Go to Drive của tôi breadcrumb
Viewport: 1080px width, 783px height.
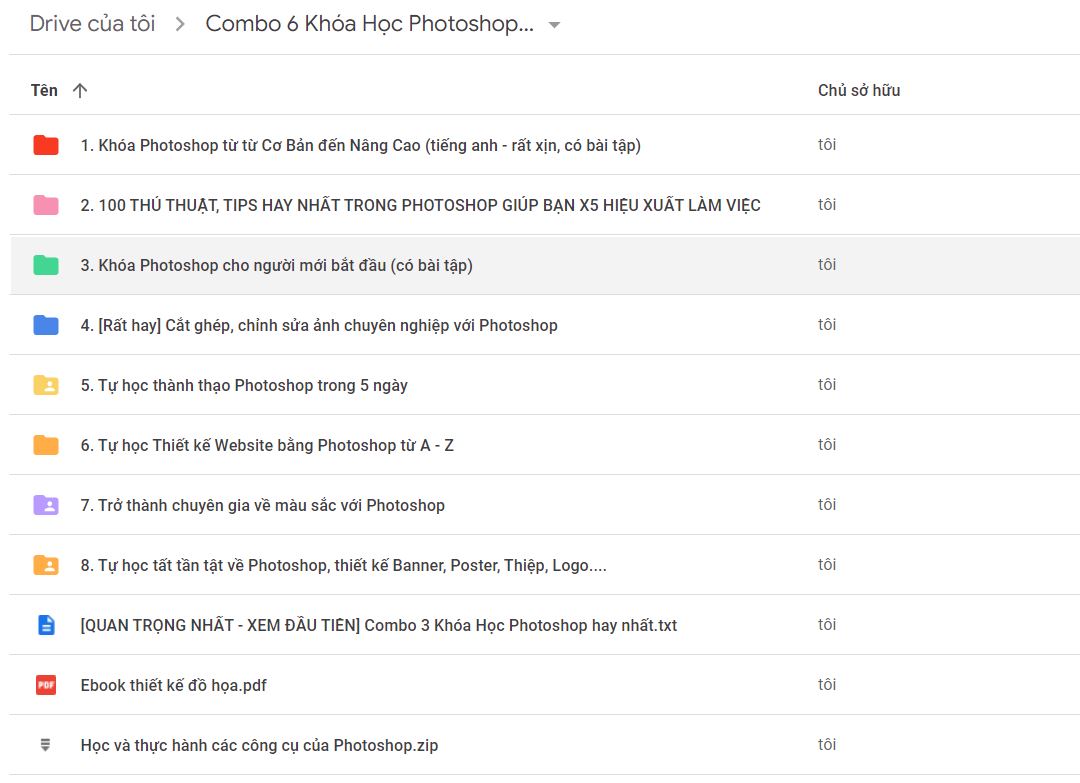coord(92,24)
